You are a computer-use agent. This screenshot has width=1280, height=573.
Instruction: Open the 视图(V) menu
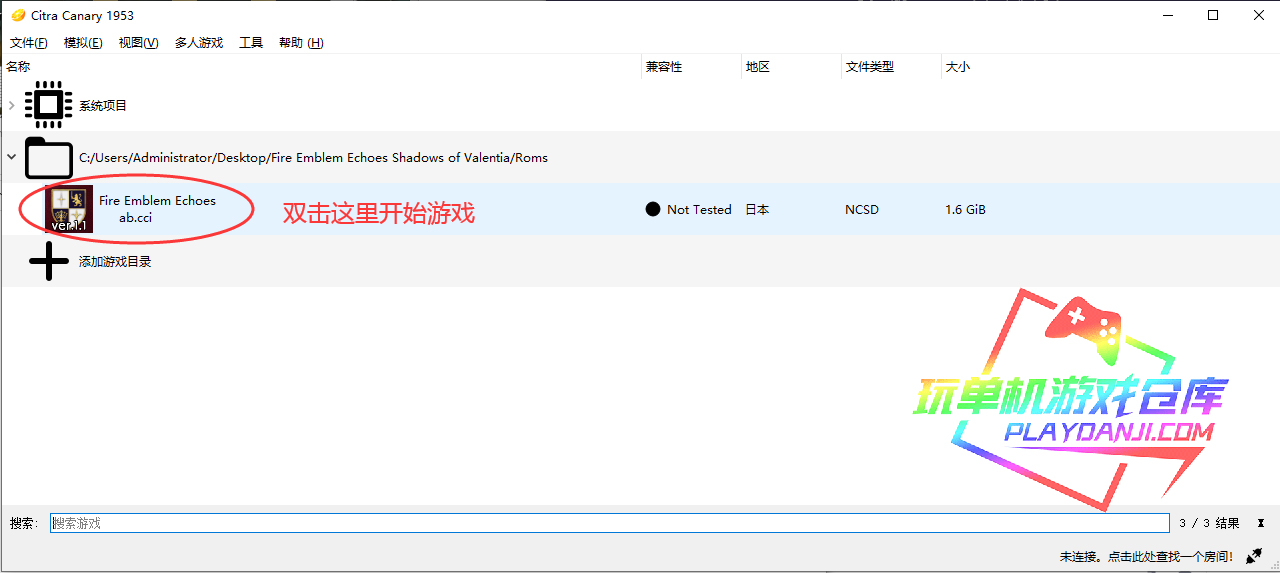tap(138, 43)
